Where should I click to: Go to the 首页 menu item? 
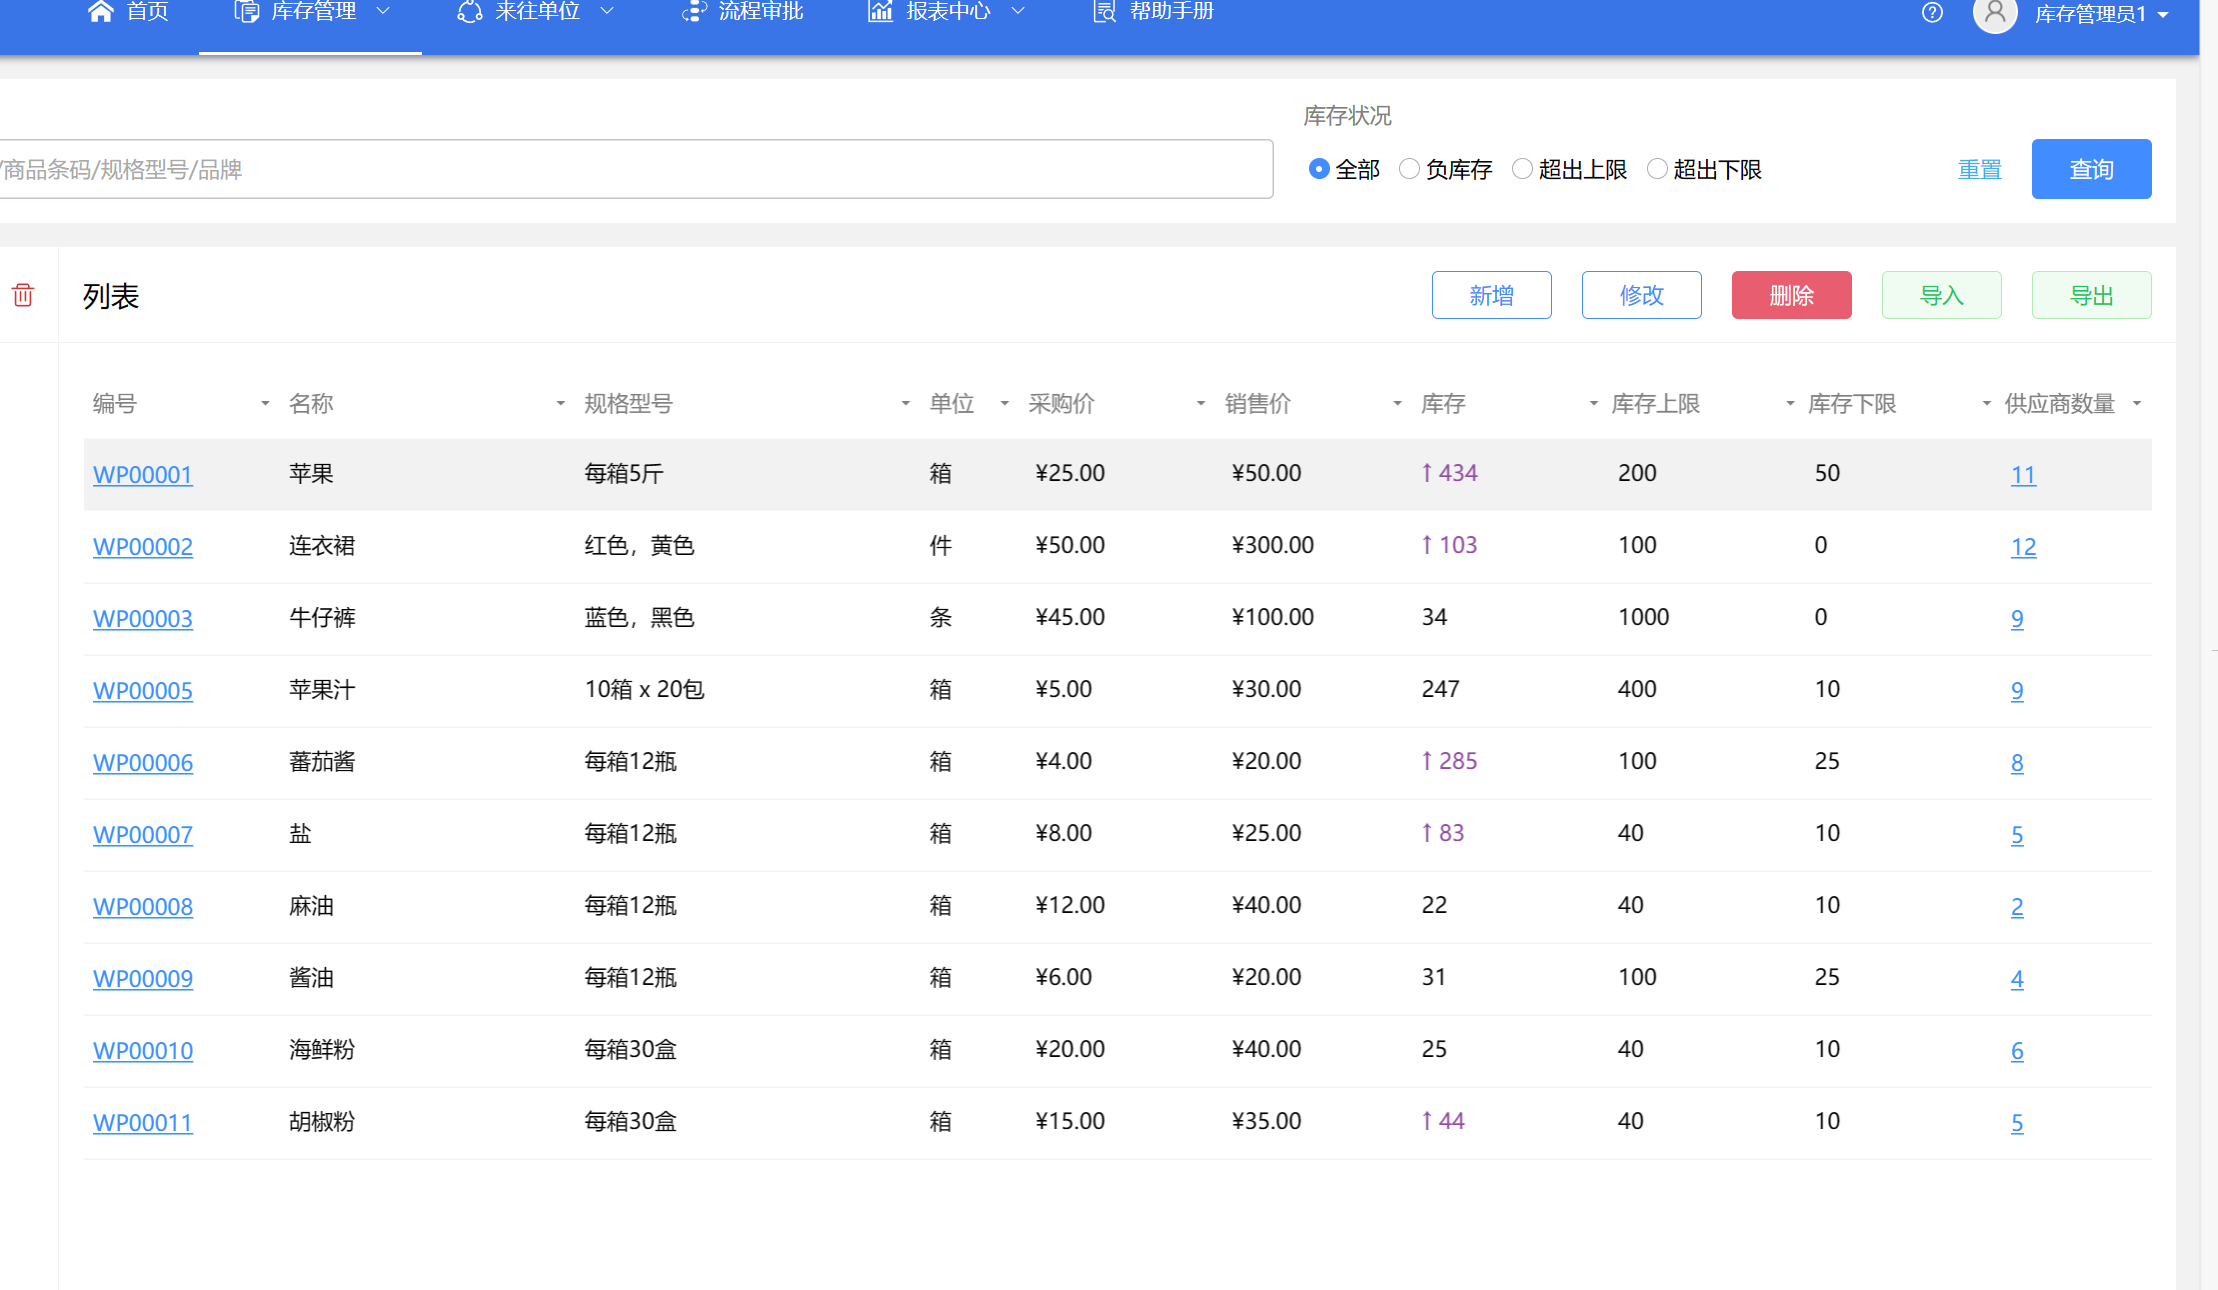click(x=148, y=11)
